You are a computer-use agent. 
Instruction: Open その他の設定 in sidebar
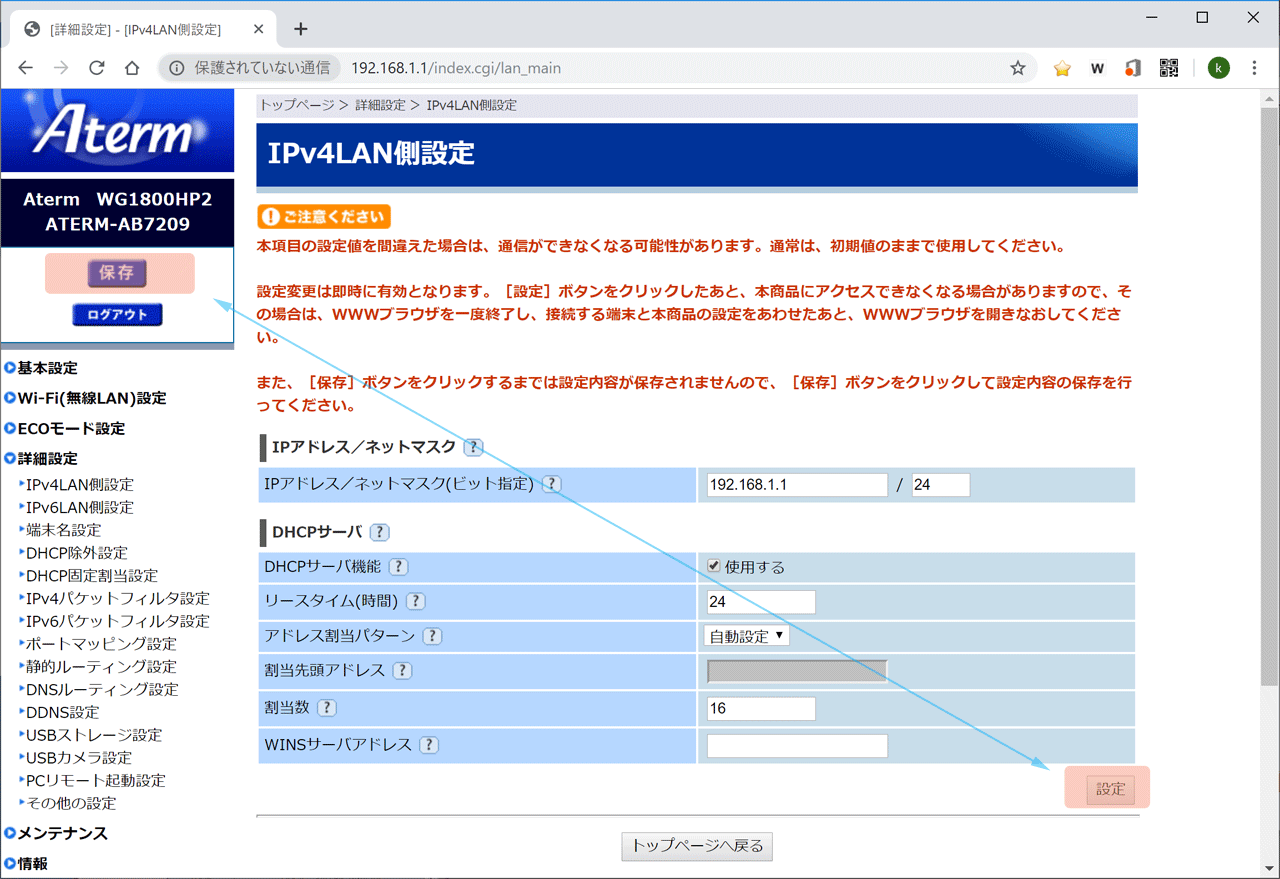71,803
